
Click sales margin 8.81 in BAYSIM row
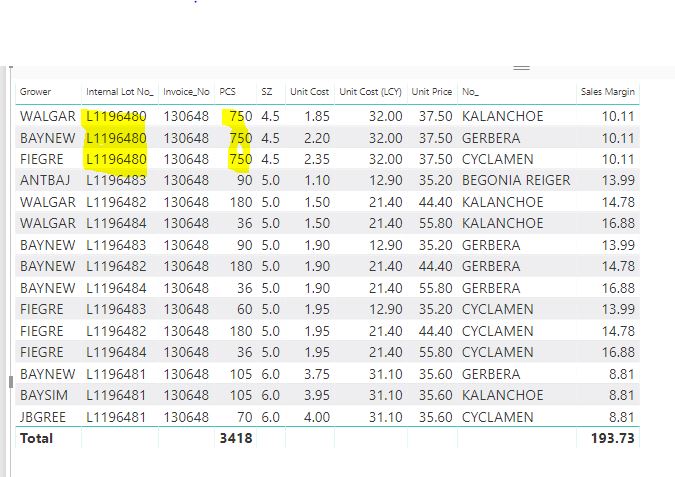(x=622, y=395)
